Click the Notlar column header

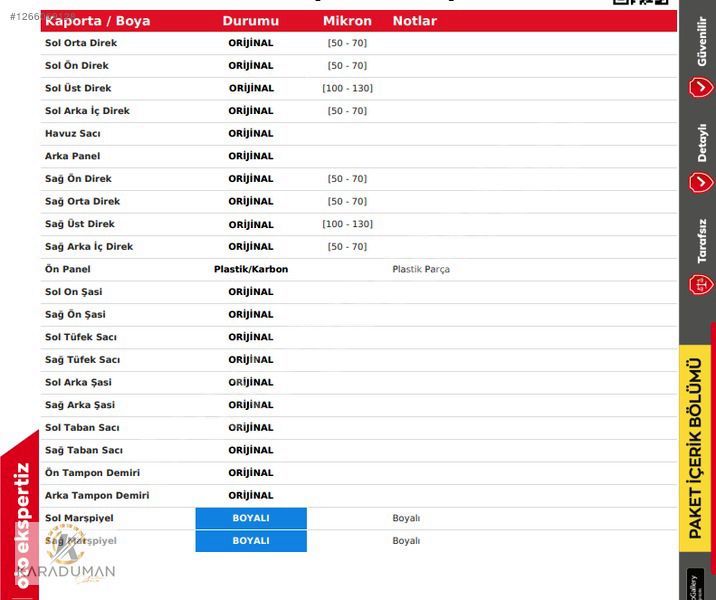tap(414, 21)
